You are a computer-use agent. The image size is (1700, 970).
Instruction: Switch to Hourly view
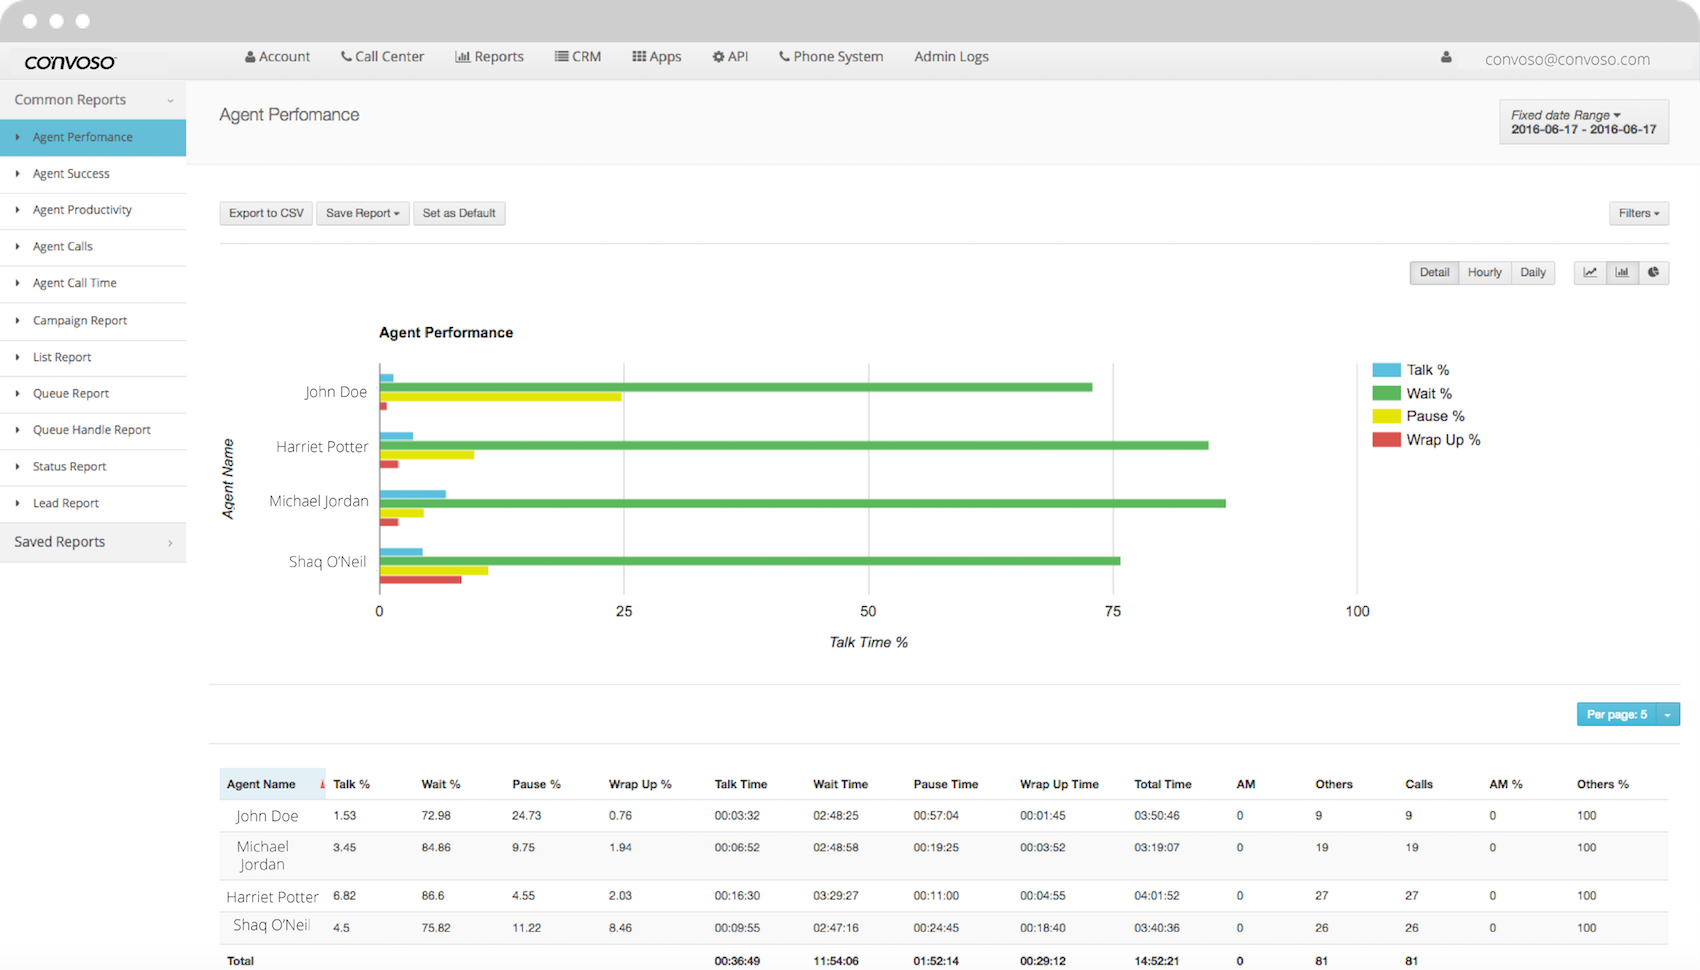[1484, 272]
